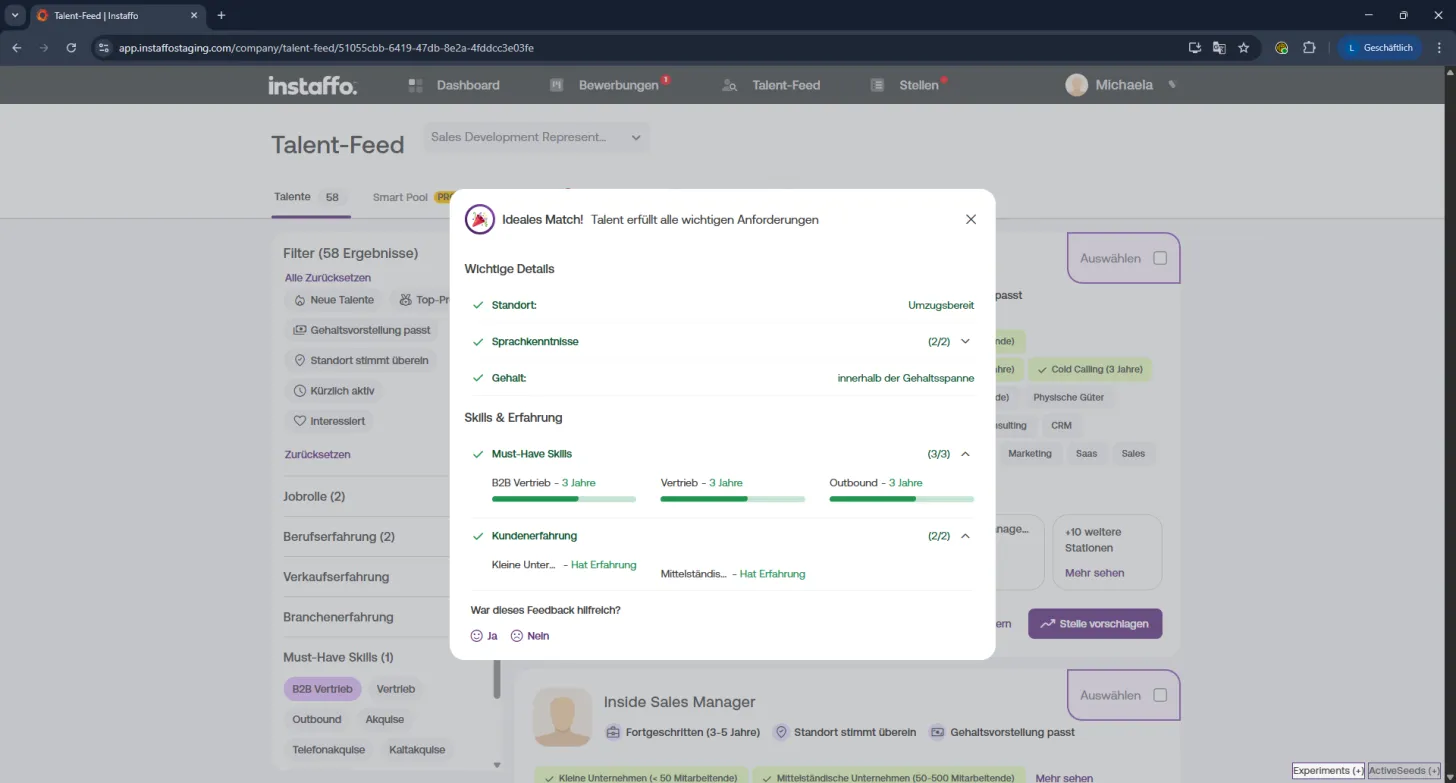The height and width of the screenshot is (783, 1456).
Task: Click the install app icon in address bar
Action: (x=1194, y=47)
